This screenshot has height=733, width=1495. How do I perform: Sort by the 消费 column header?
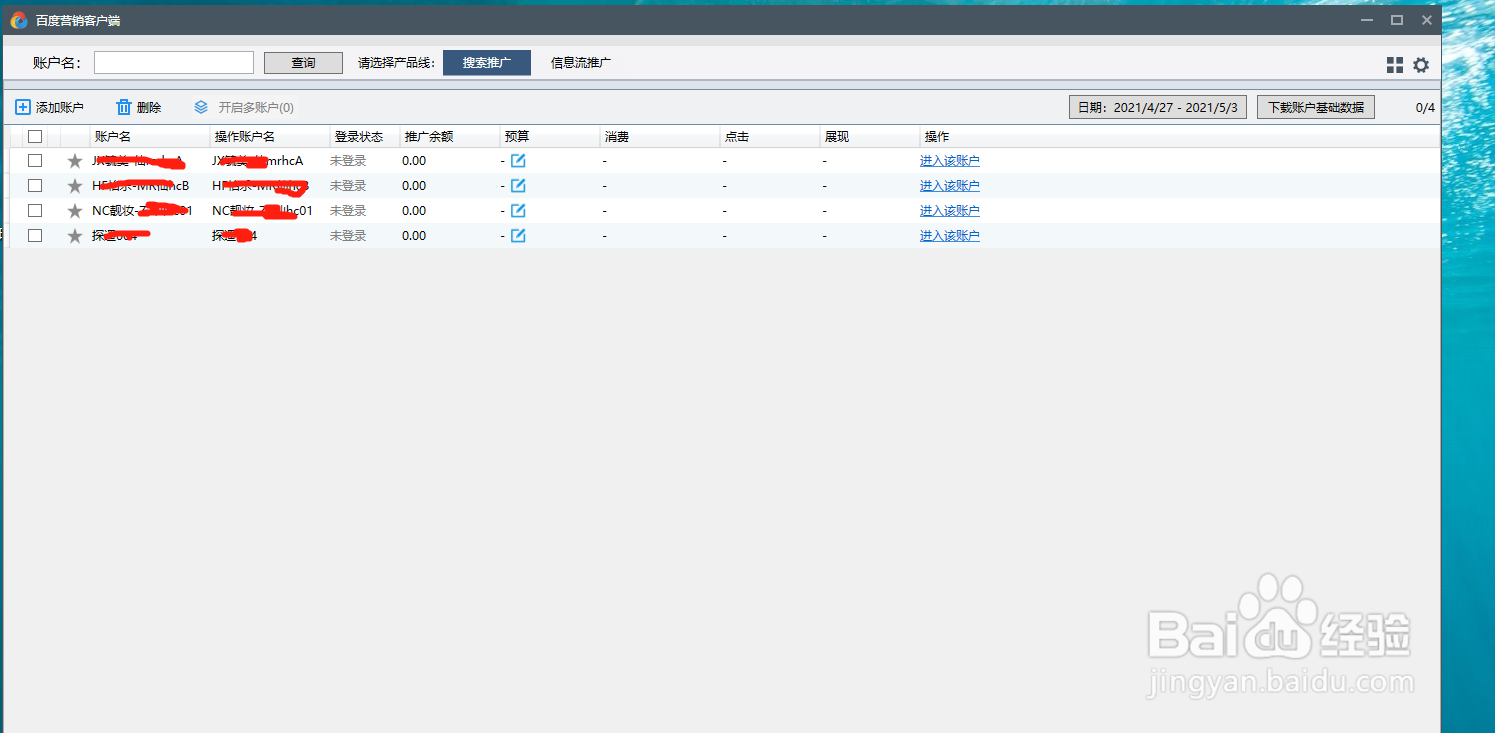[660, 136]
